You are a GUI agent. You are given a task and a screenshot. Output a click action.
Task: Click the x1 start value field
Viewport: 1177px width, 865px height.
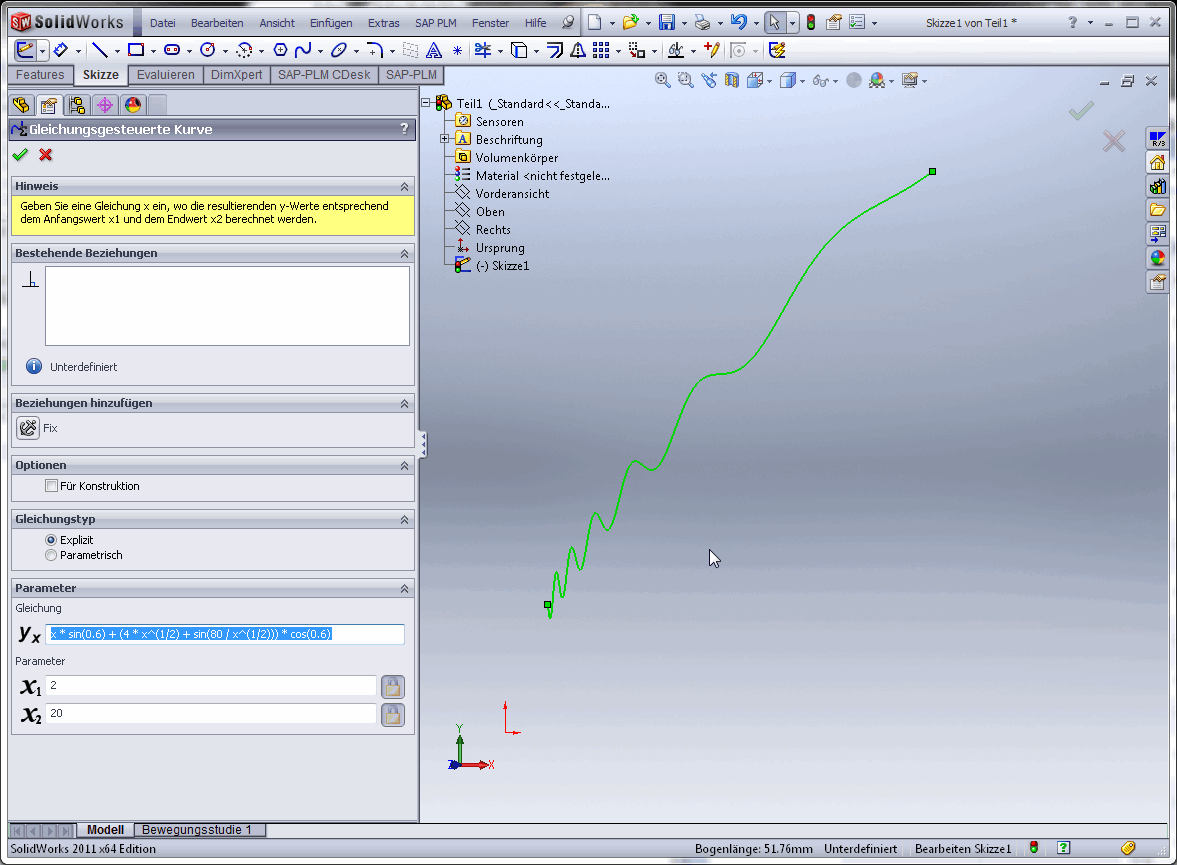point(210,686)
